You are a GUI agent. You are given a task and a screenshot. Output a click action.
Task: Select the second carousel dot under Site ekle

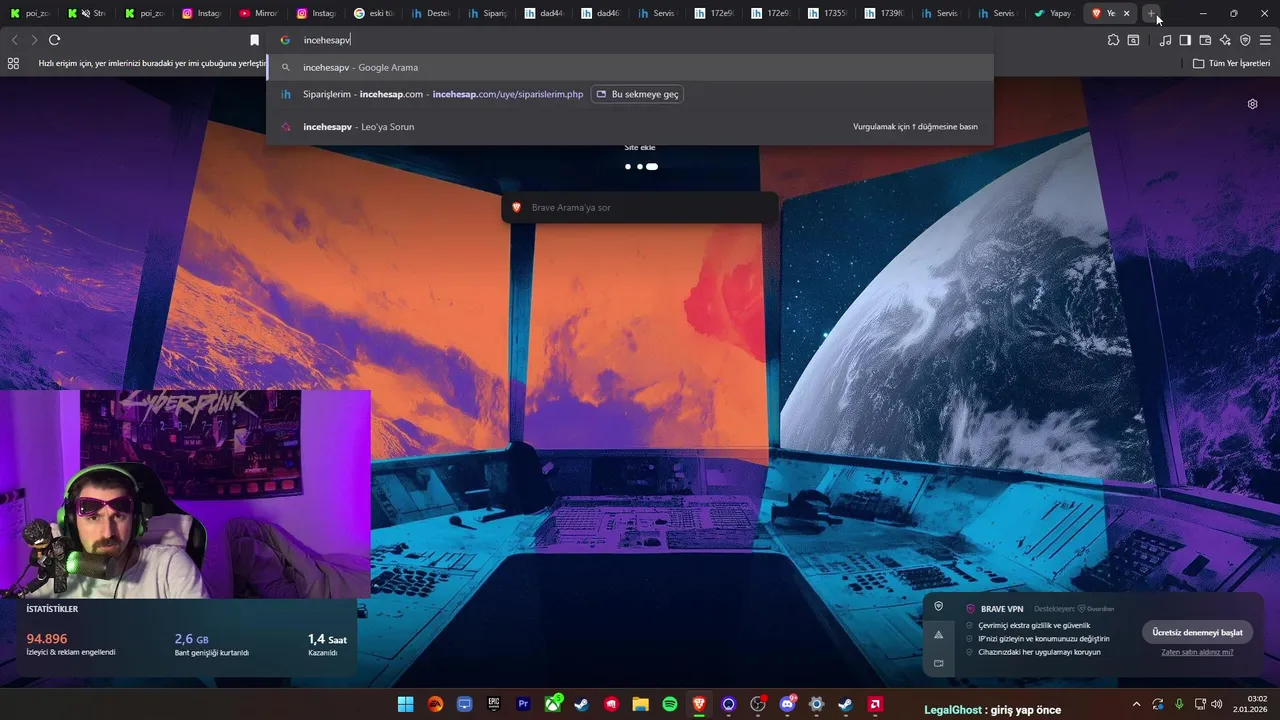(x=640, y=167)
